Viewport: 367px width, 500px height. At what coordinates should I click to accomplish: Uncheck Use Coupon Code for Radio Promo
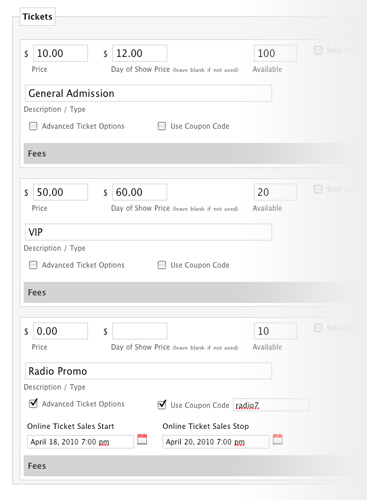point(162,404)
